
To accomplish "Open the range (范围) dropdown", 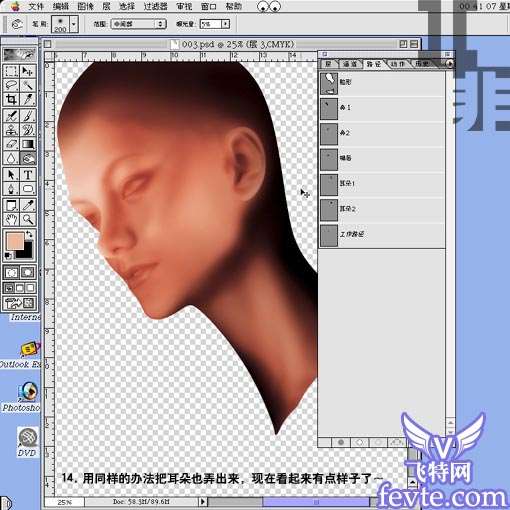I will pos(138,24).
